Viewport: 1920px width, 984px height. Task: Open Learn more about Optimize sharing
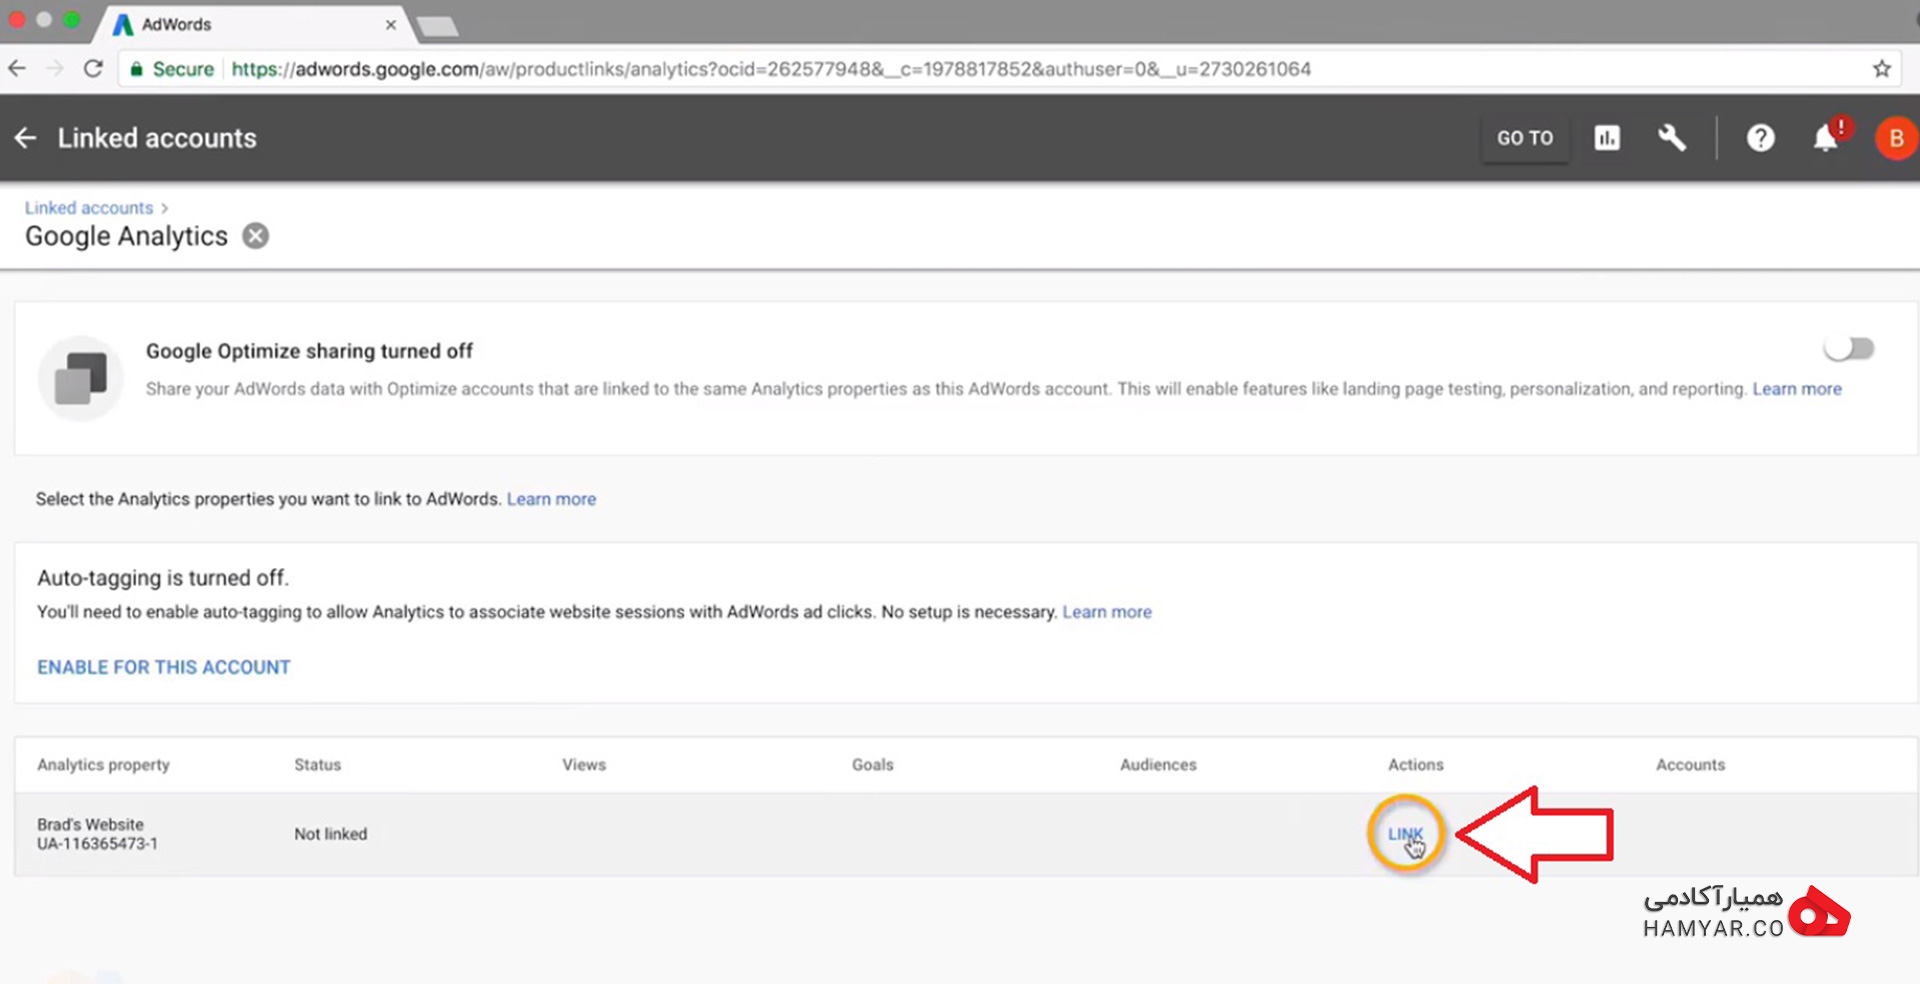point(1797,389)
